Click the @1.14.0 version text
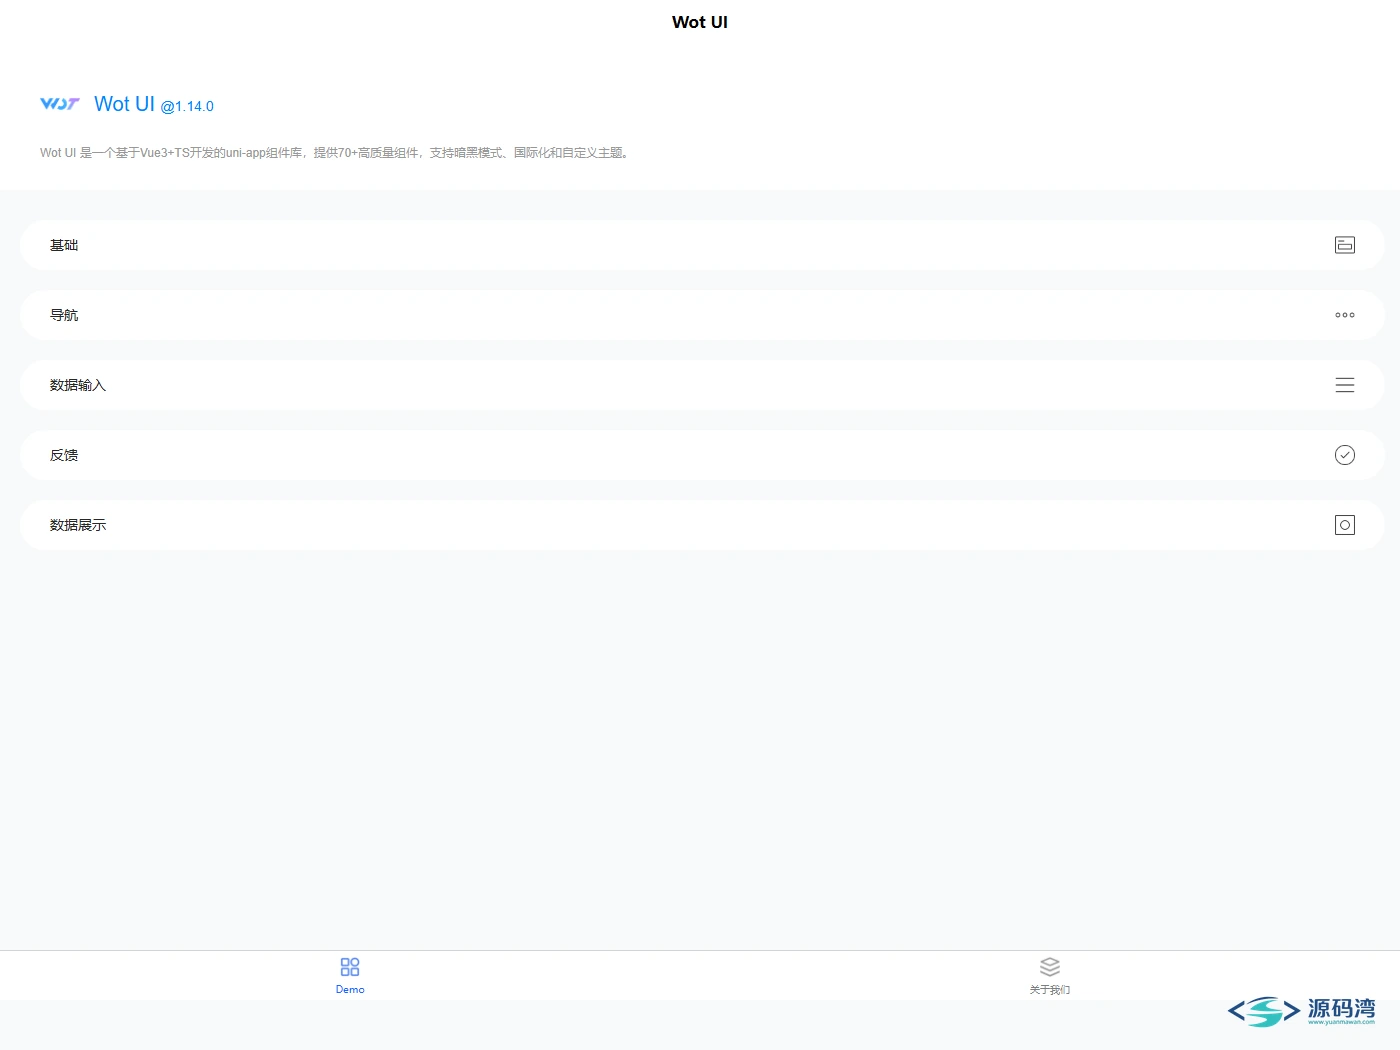This screenshot has width=1400, height=1050. (187, 106)
